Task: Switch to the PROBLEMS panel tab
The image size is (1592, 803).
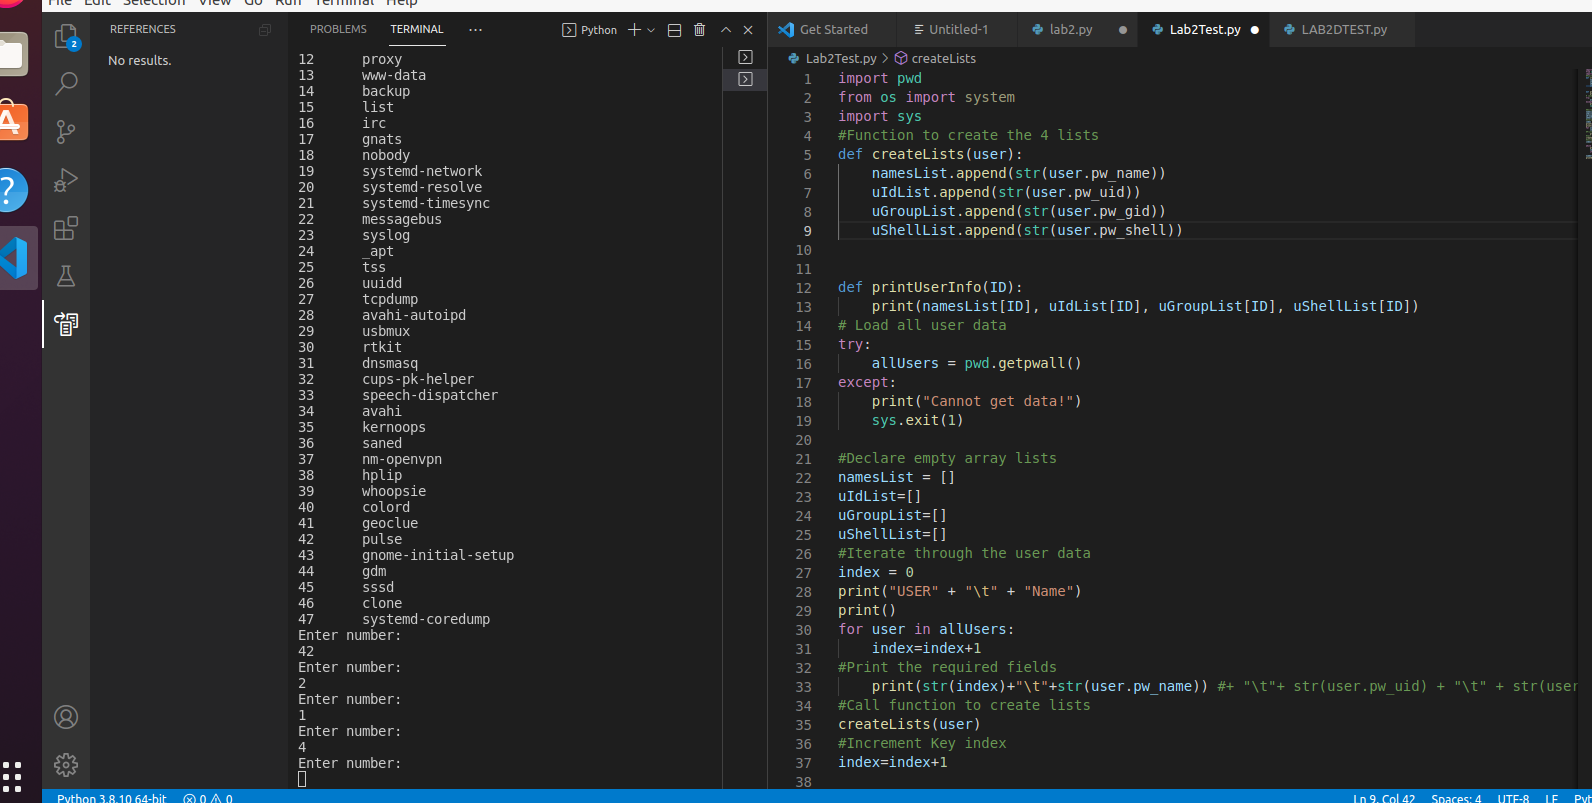Action: (338, 30)
